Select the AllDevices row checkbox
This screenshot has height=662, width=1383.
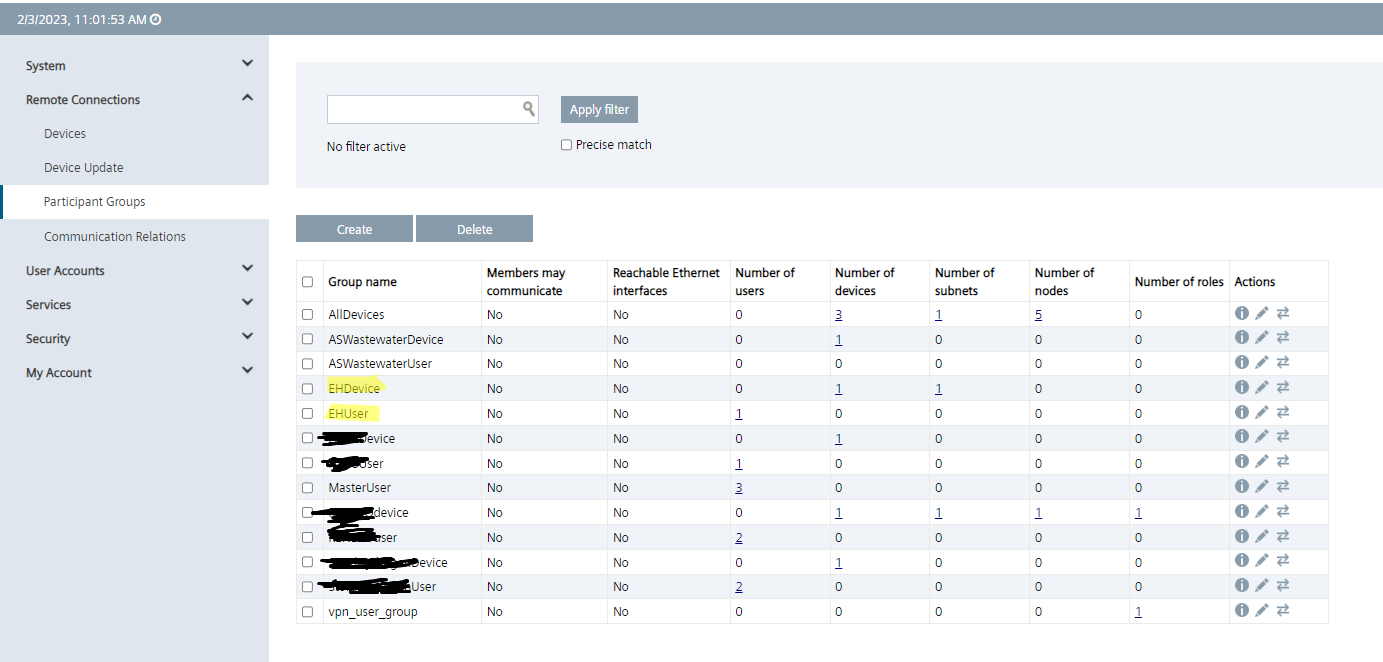pos(308,314)
